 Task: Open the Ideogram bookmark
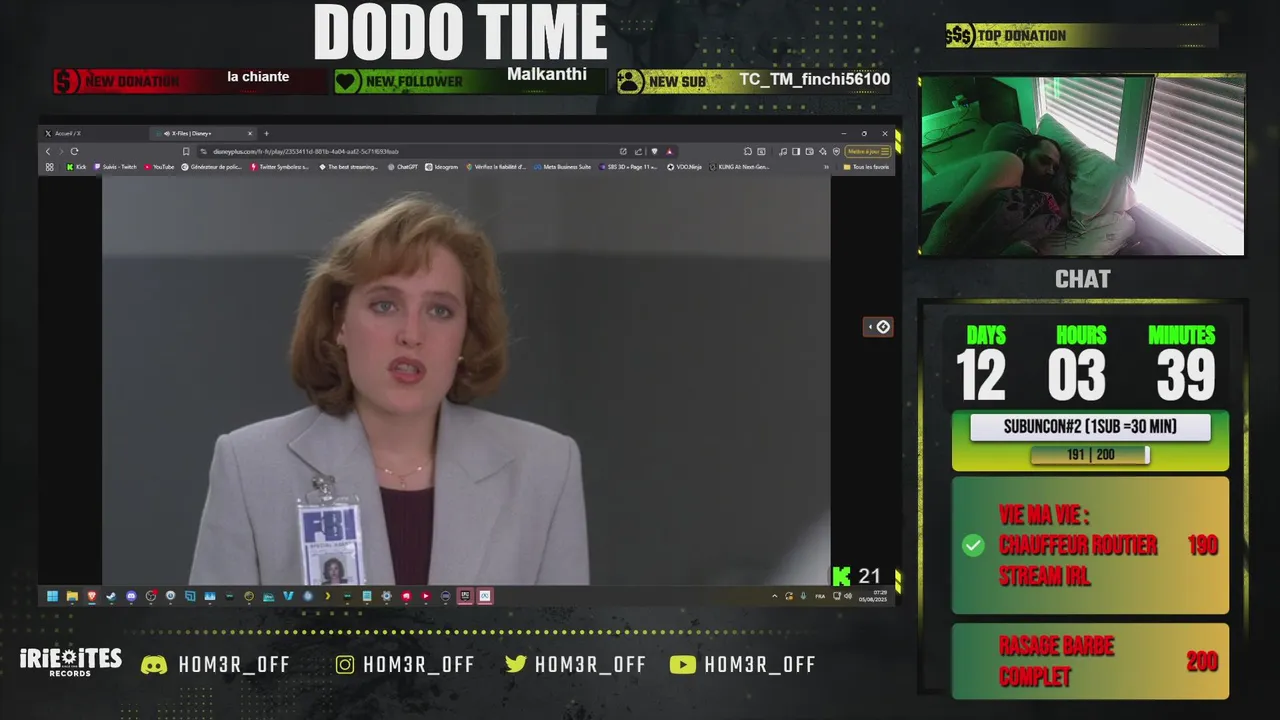[441, 167]
